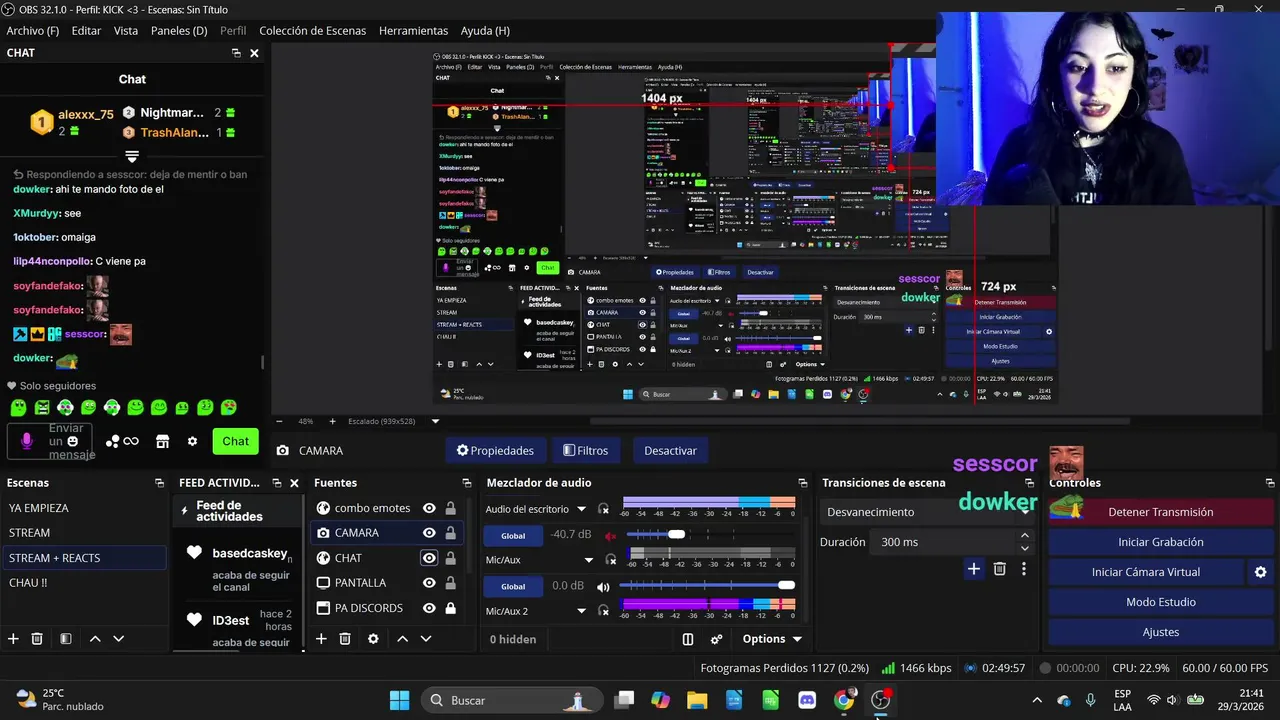
Task: Remove scene transition with trash icon
Action: [1000, 569]
